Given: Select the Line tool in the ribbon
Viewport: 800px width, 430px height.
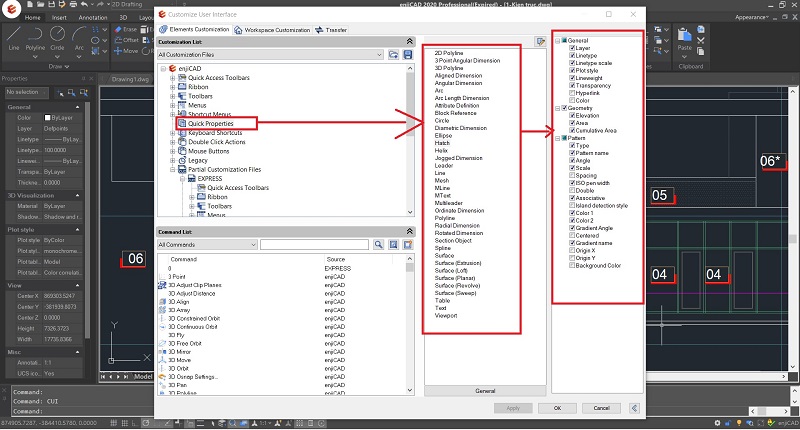Looking at the screenshot, I should (14, 39).
